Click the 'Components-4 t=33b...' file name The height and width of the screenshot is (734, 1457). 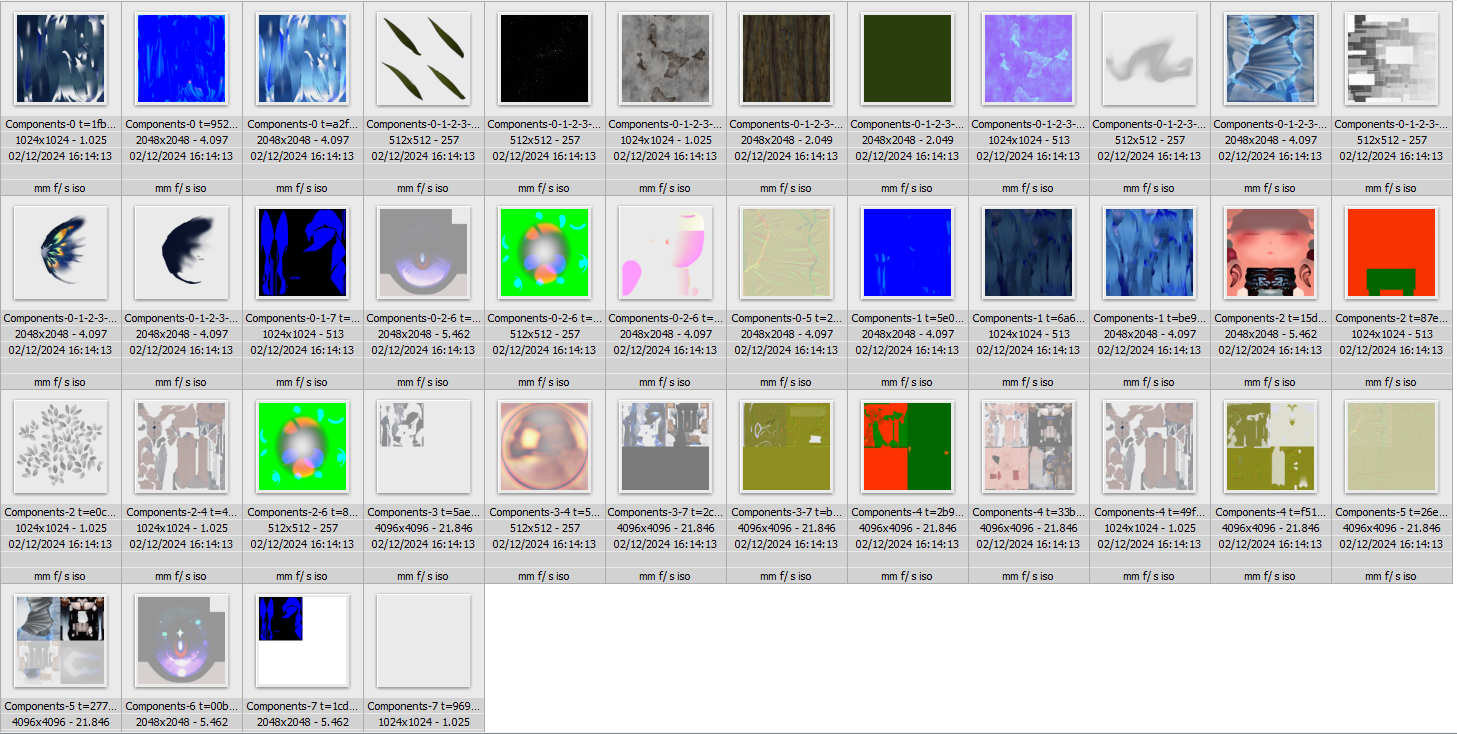pyautogui.click(x=1028, y=512)
